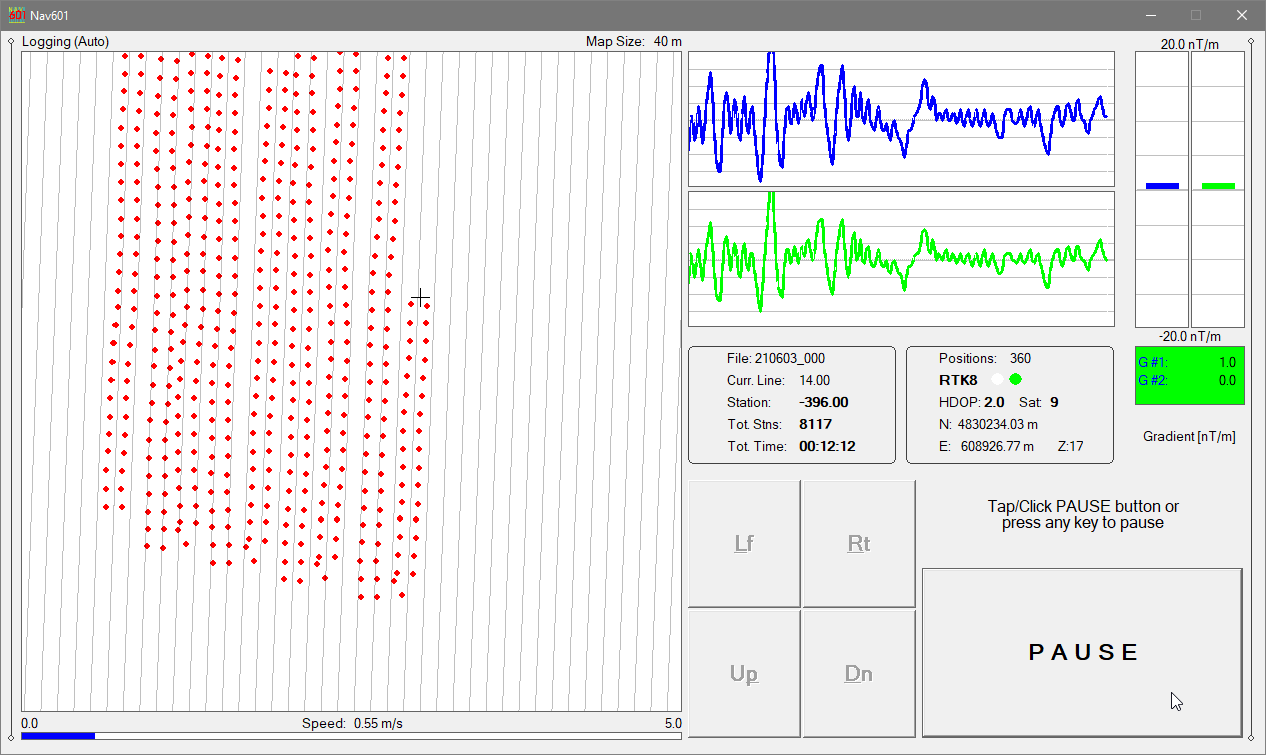Click the green RTK8 status indicator dot

pyautogui.click(x=1016, y=379)
